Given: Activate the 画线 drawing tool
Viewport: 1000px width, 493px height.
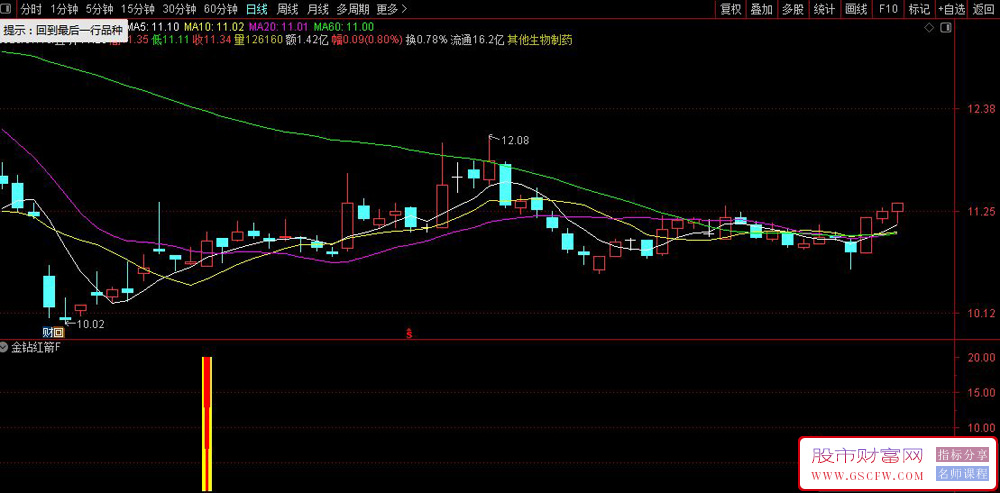Looking at the screenshot, I should pos(857,9).
